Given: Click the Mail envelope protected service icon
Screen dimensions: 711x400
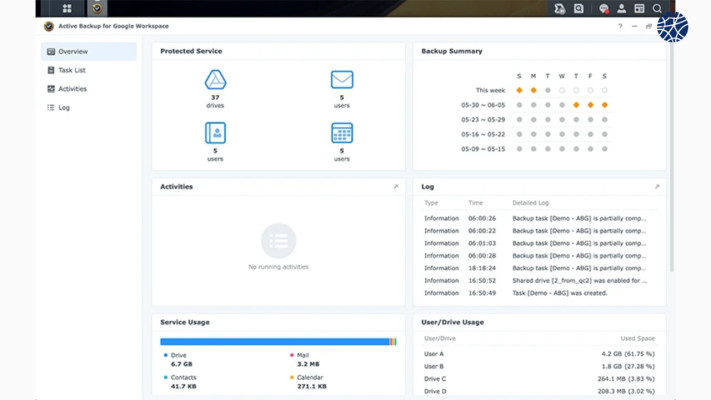Looking at the screenshot, I should (x=342, y=80).
